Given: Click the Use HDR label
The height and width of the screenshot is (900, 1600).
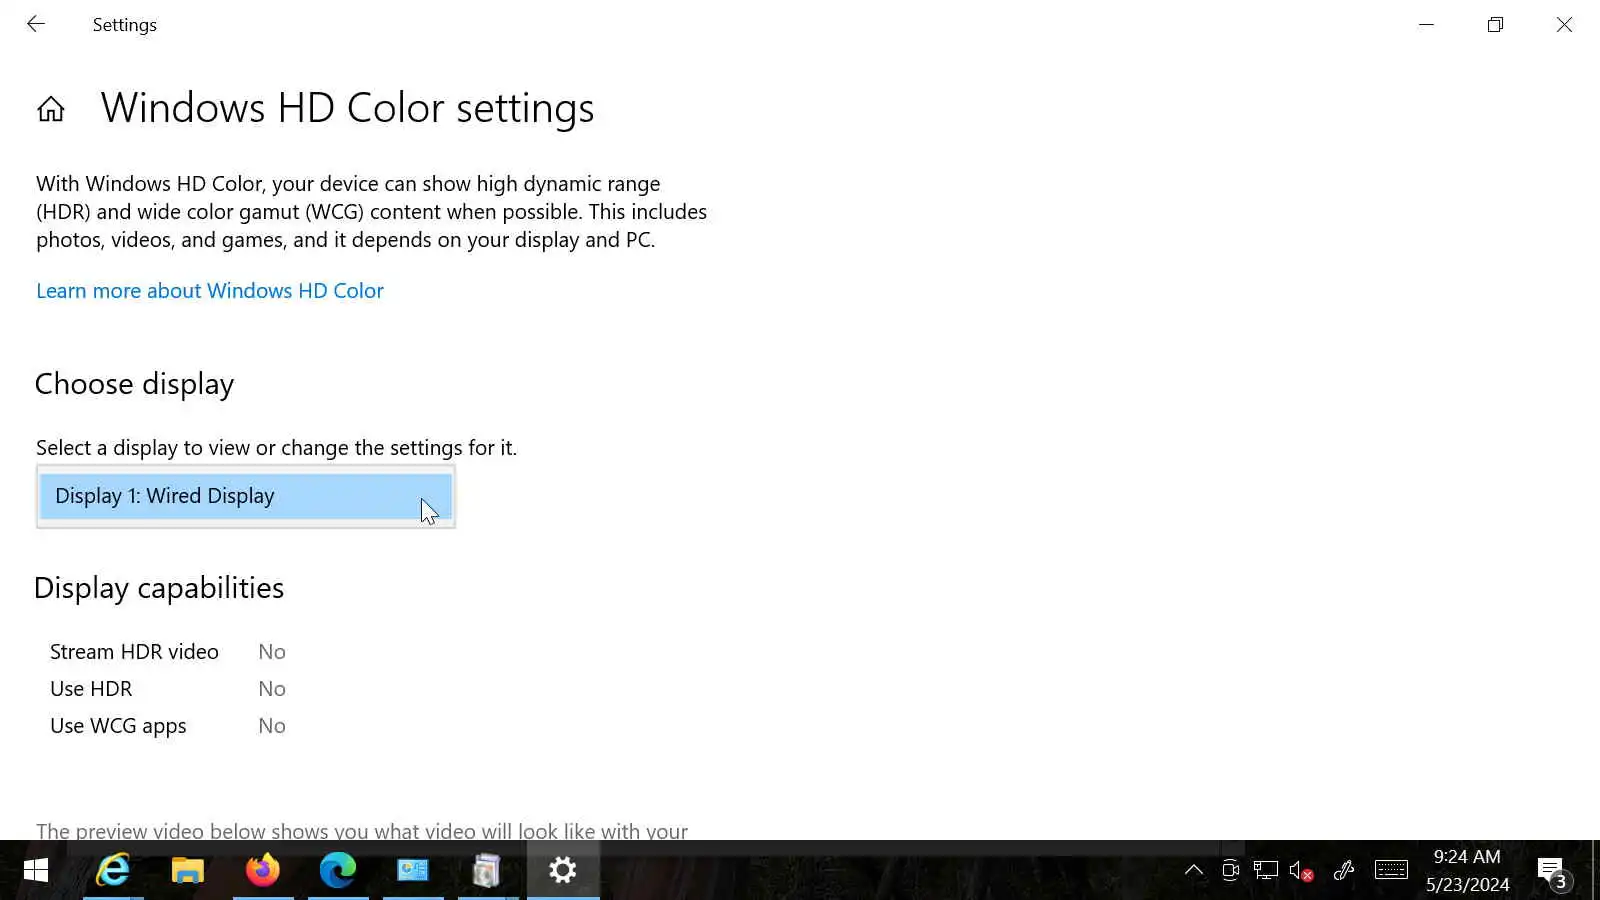Looking at the screenshot, I should (x=91, y=689).
